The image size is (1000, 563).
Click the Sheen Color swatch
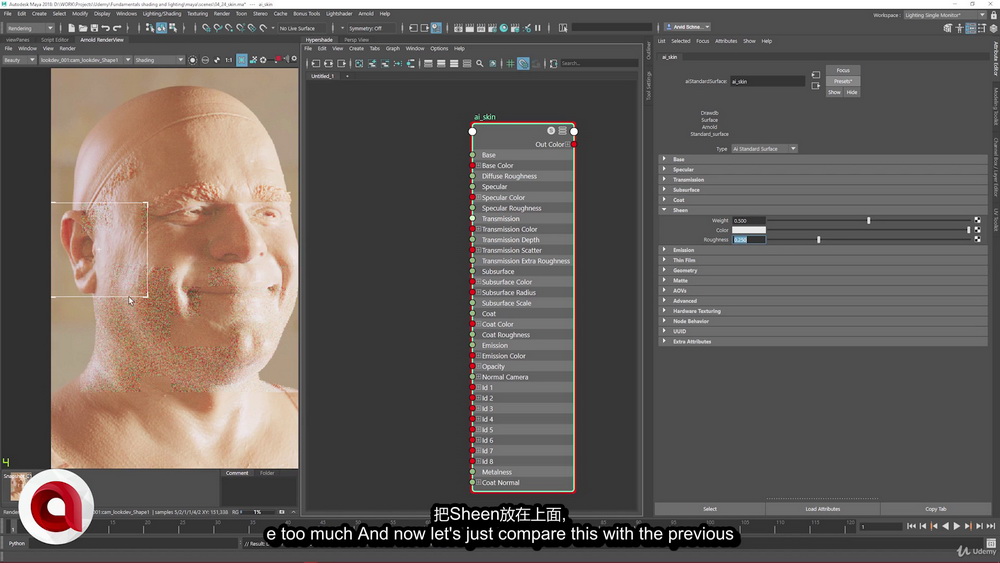749,230
